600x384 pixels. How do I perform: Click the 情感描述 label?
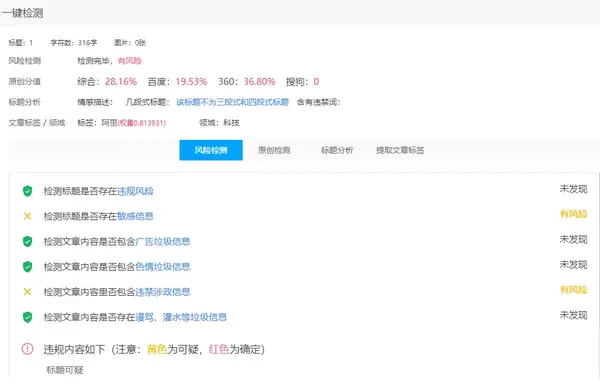[x=95, y=102]
